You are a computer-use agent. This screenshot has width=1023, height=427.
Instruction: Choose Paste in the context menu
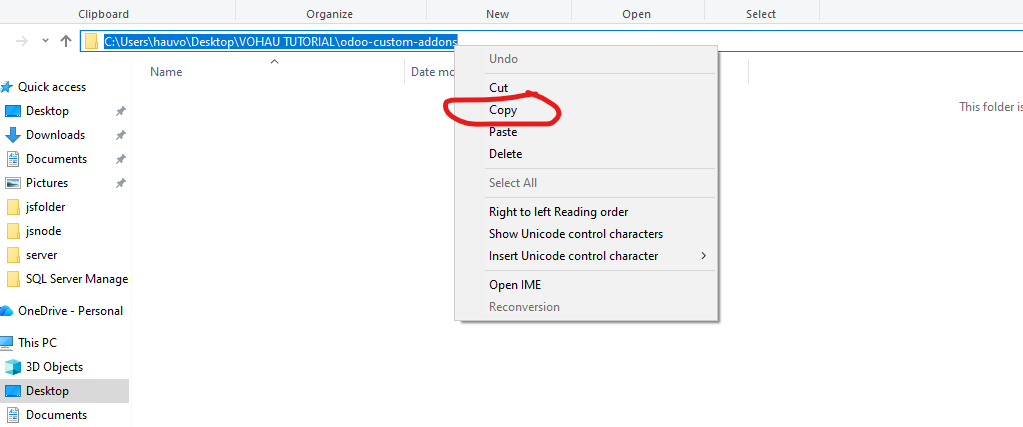click(503, 132)
